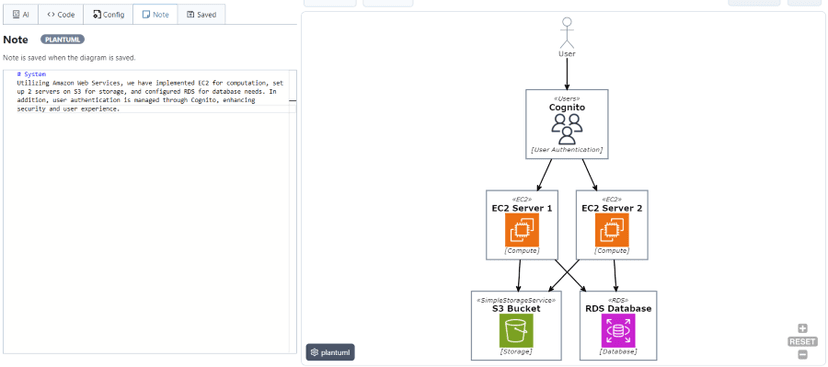Click the 'Note' panel heading

(x=16, y=40)
